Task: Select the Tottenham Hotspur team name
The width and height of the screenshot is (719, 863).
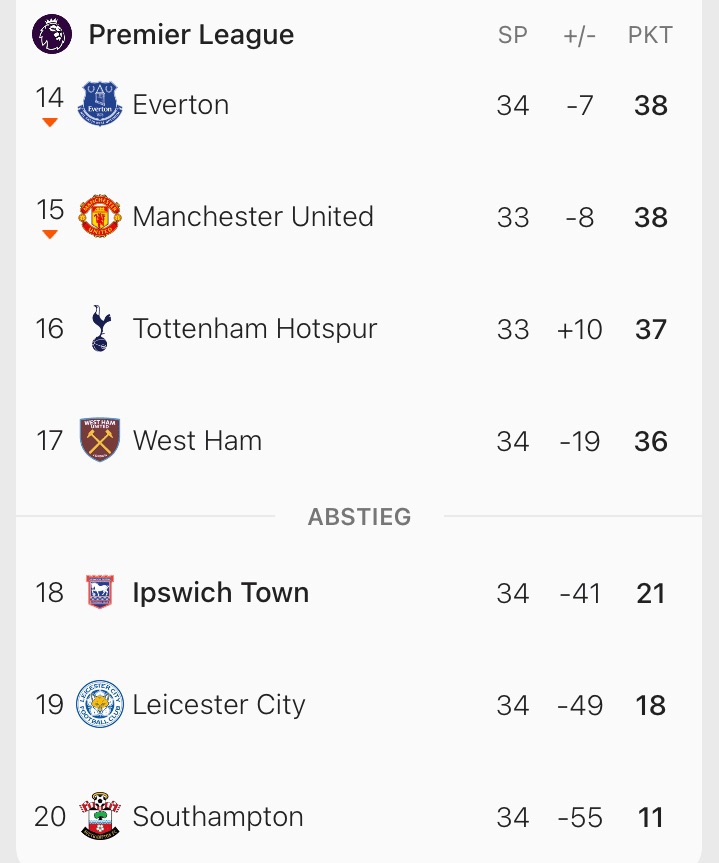Action: (255, 329)
